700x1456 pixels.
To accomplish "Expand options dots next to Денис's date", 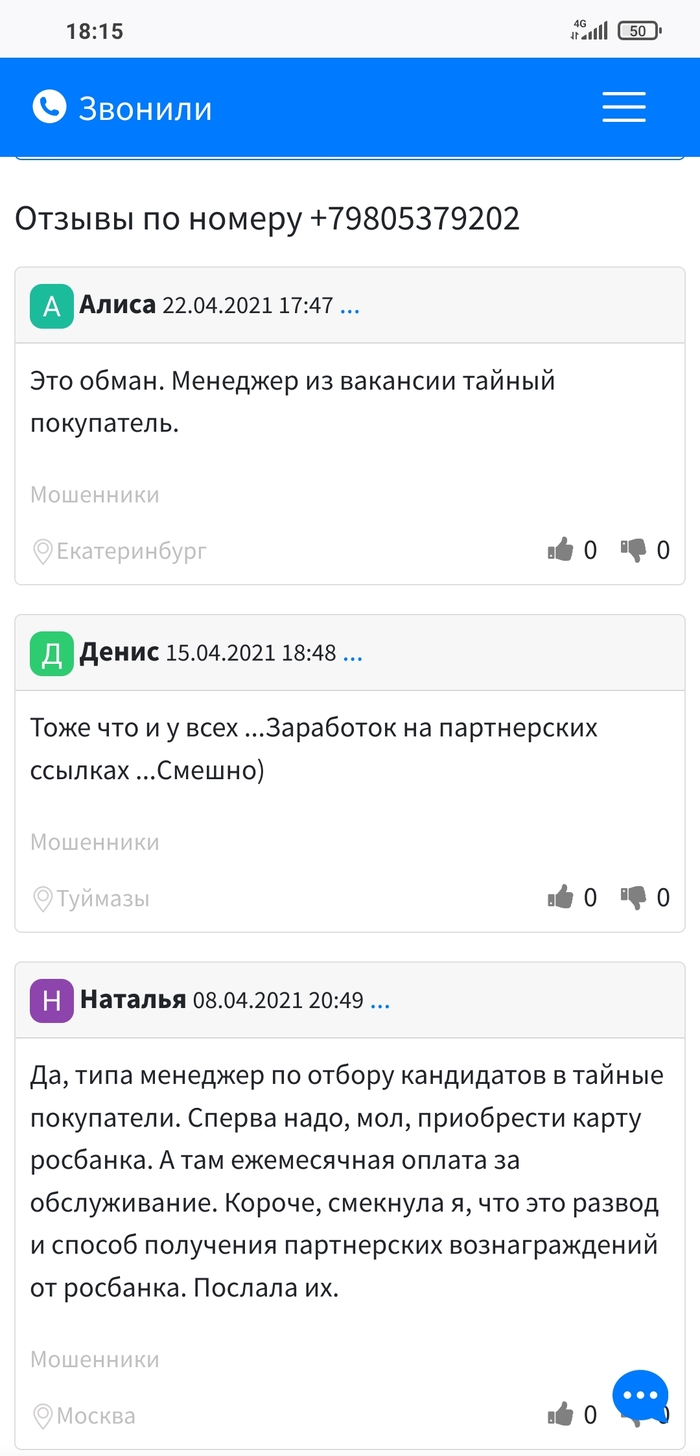I will tap(353, 654).
